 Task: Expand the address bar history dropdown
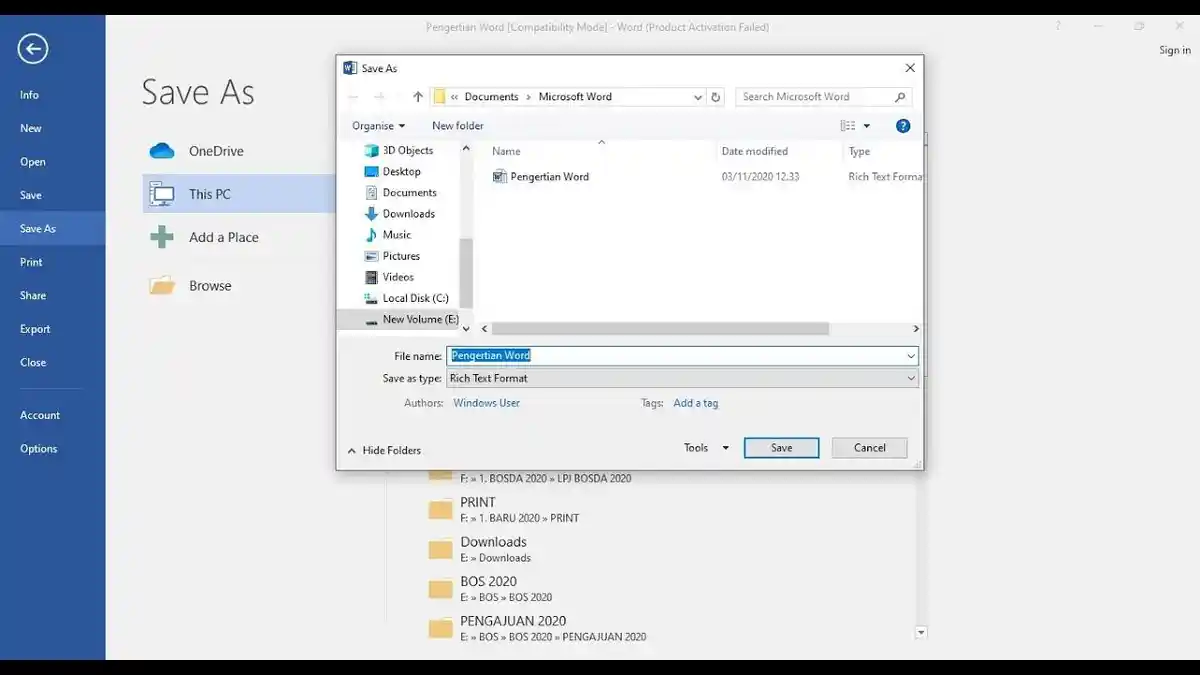coord(698,97)
